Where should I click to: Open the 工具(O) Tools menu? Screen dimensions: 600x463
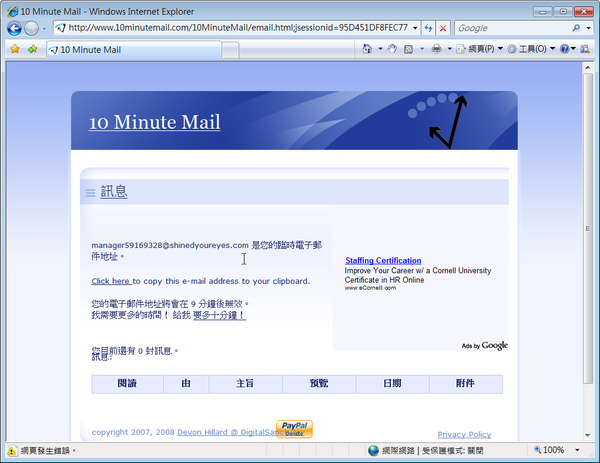coord(532,49)
